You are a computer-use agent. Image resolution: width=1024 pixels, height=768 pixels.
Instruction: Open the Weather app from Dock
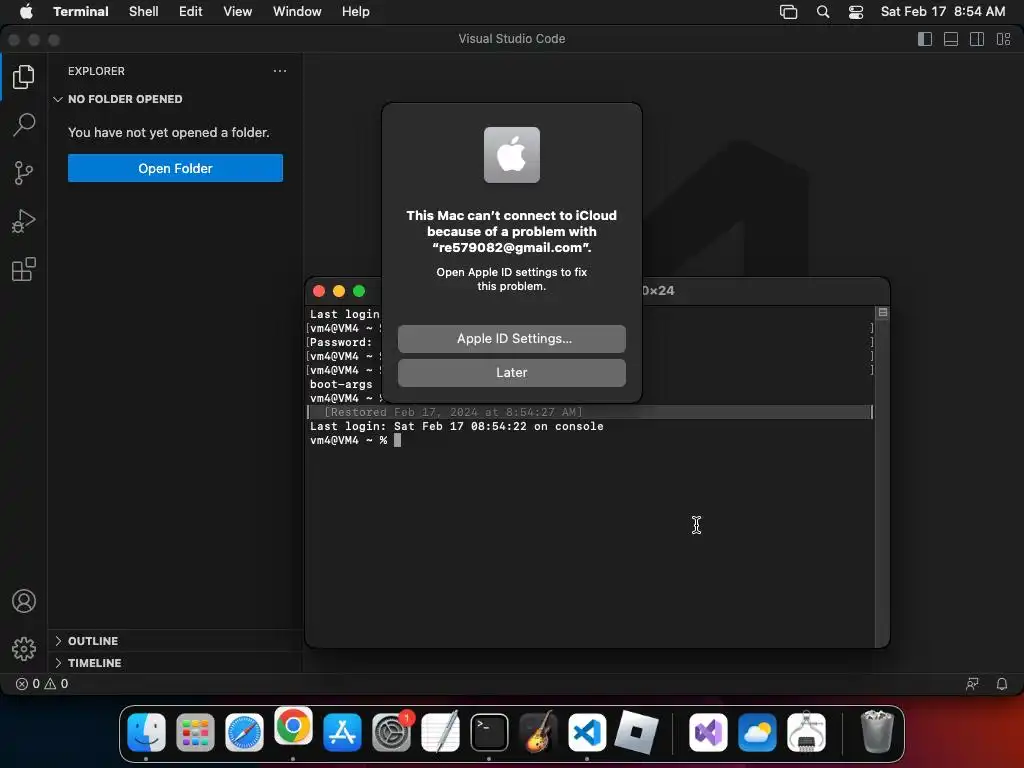click(x=758, y=731)
